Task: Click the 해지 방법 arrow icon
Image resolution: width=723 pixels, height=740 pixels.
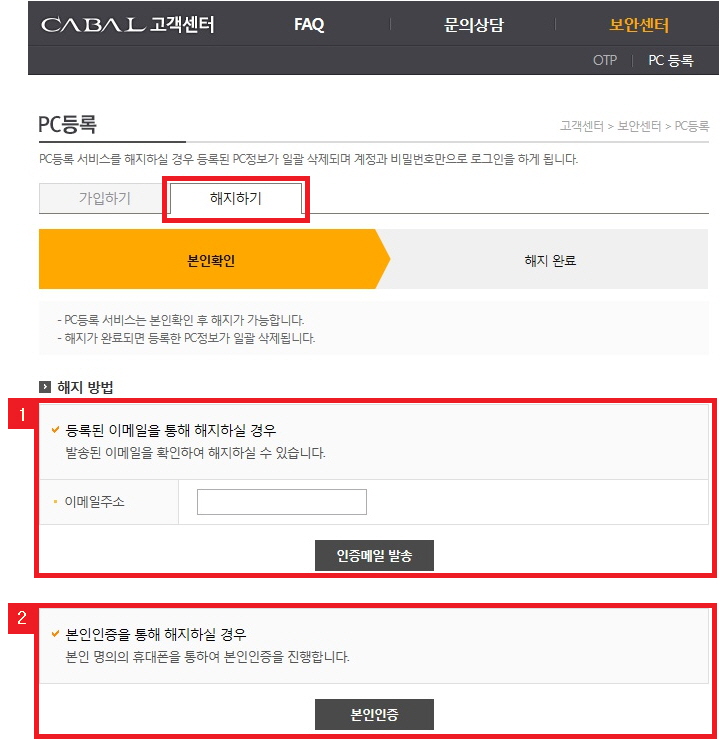Action: tap(44, 386)
